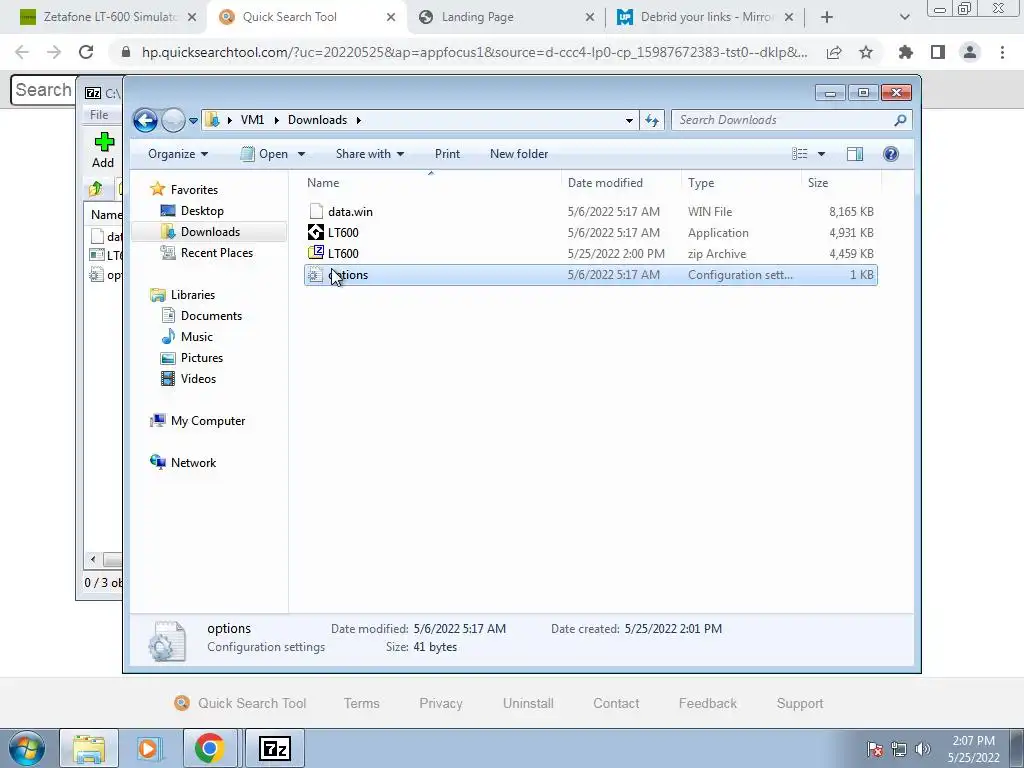The height and width of the screenshot is (768, 1024).
Task: Click the Explorer forward navigation arrow
Action: pyautogui.click(x=173, y=120)
